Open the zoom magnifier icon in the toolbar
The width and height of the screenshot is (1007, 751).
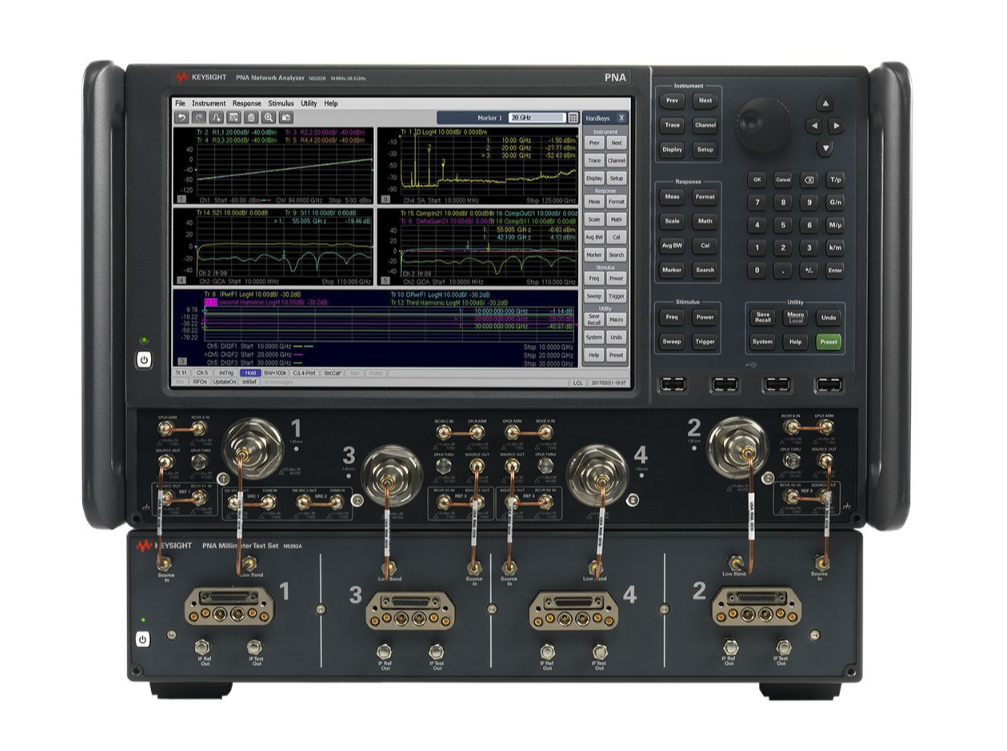(x=269, y=117)
